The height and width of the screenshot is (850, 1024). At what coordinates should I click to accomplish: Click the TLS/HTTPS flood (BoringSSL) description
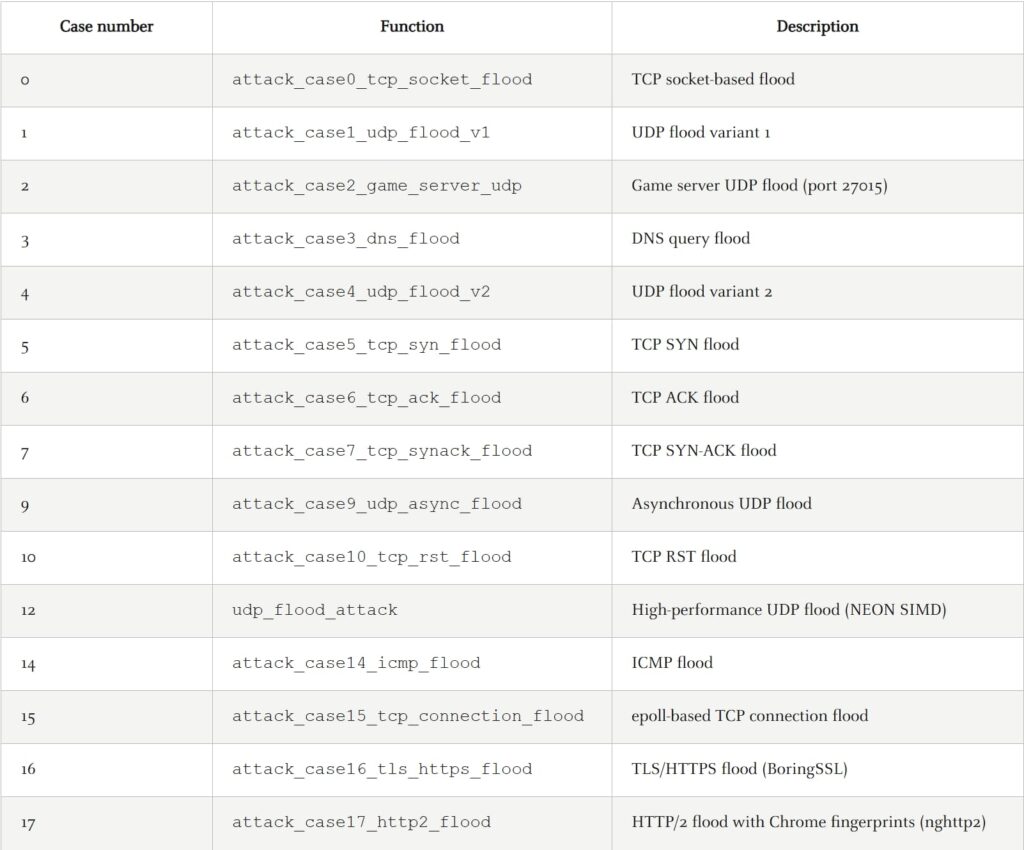tap(739, 769)
